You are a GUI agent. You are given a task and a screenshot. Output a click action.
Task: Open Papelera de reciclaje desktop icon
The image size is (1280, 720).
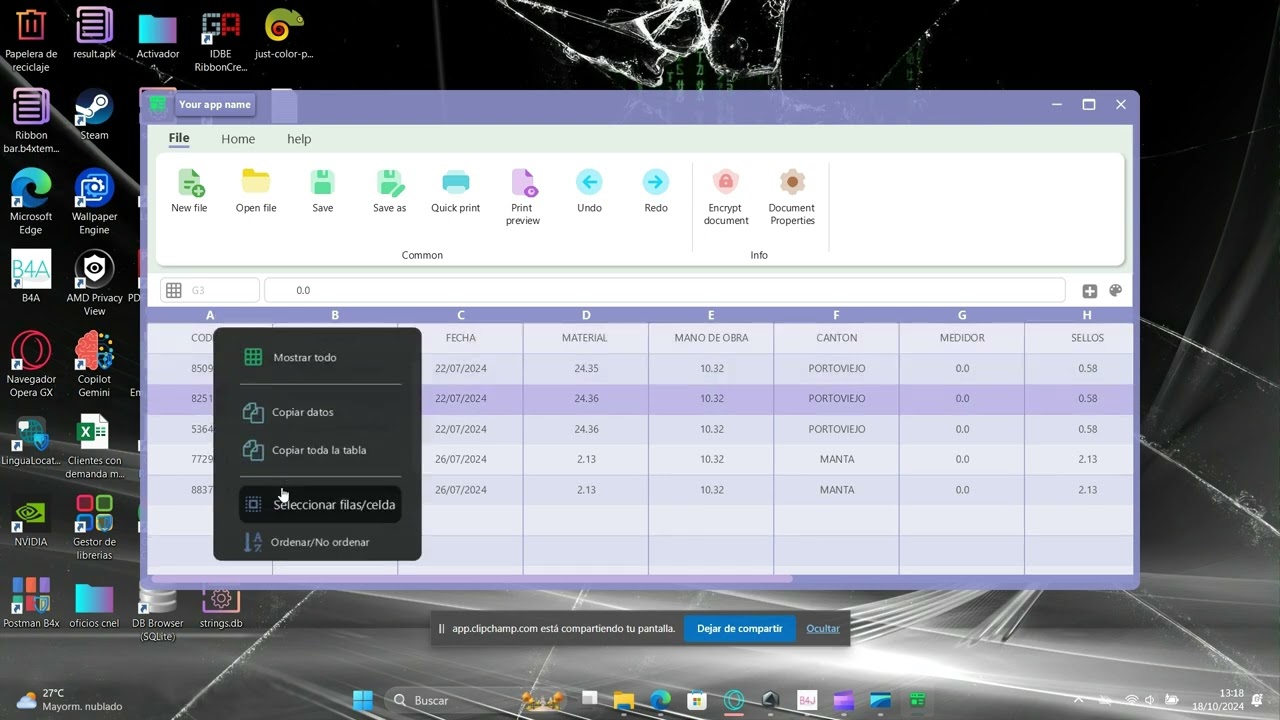coord(31,40)
